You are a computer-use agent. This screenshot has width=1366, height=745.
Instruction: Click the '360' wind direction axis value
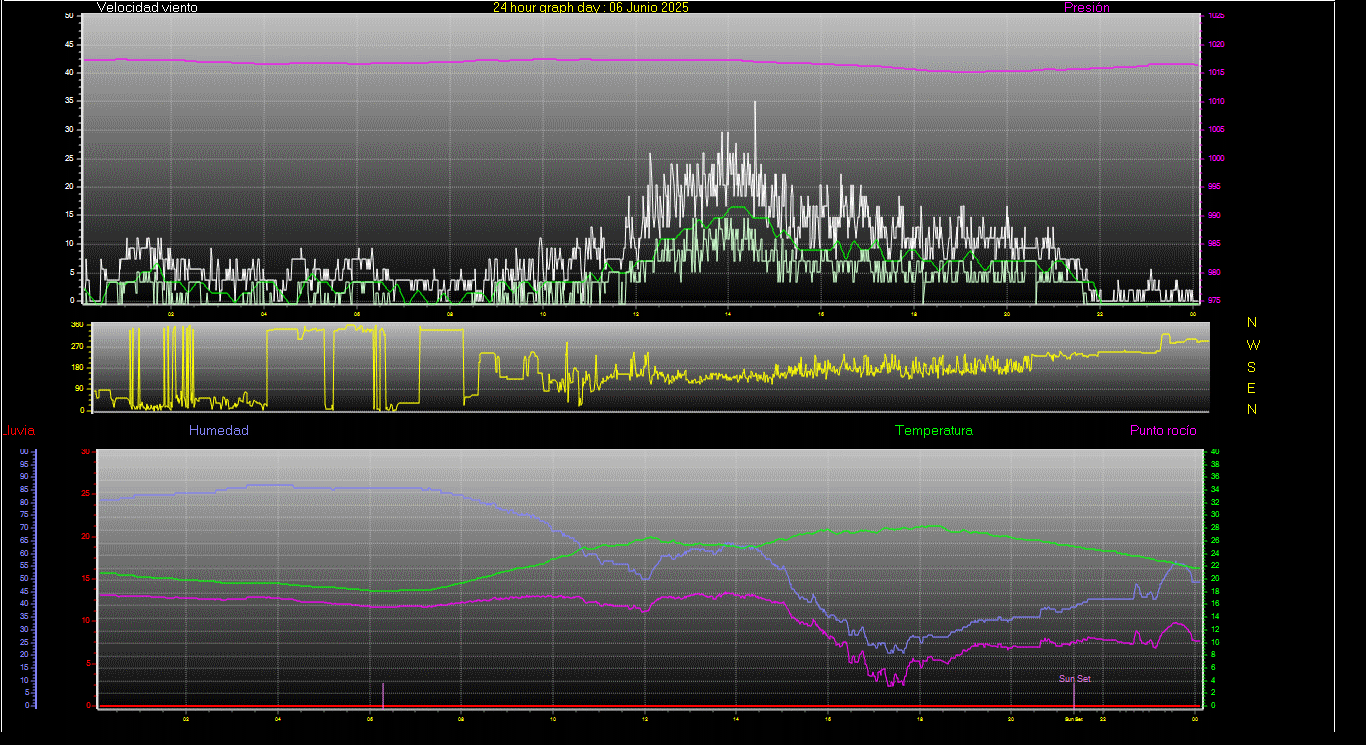pyautogui.click(x=76, y=325)
